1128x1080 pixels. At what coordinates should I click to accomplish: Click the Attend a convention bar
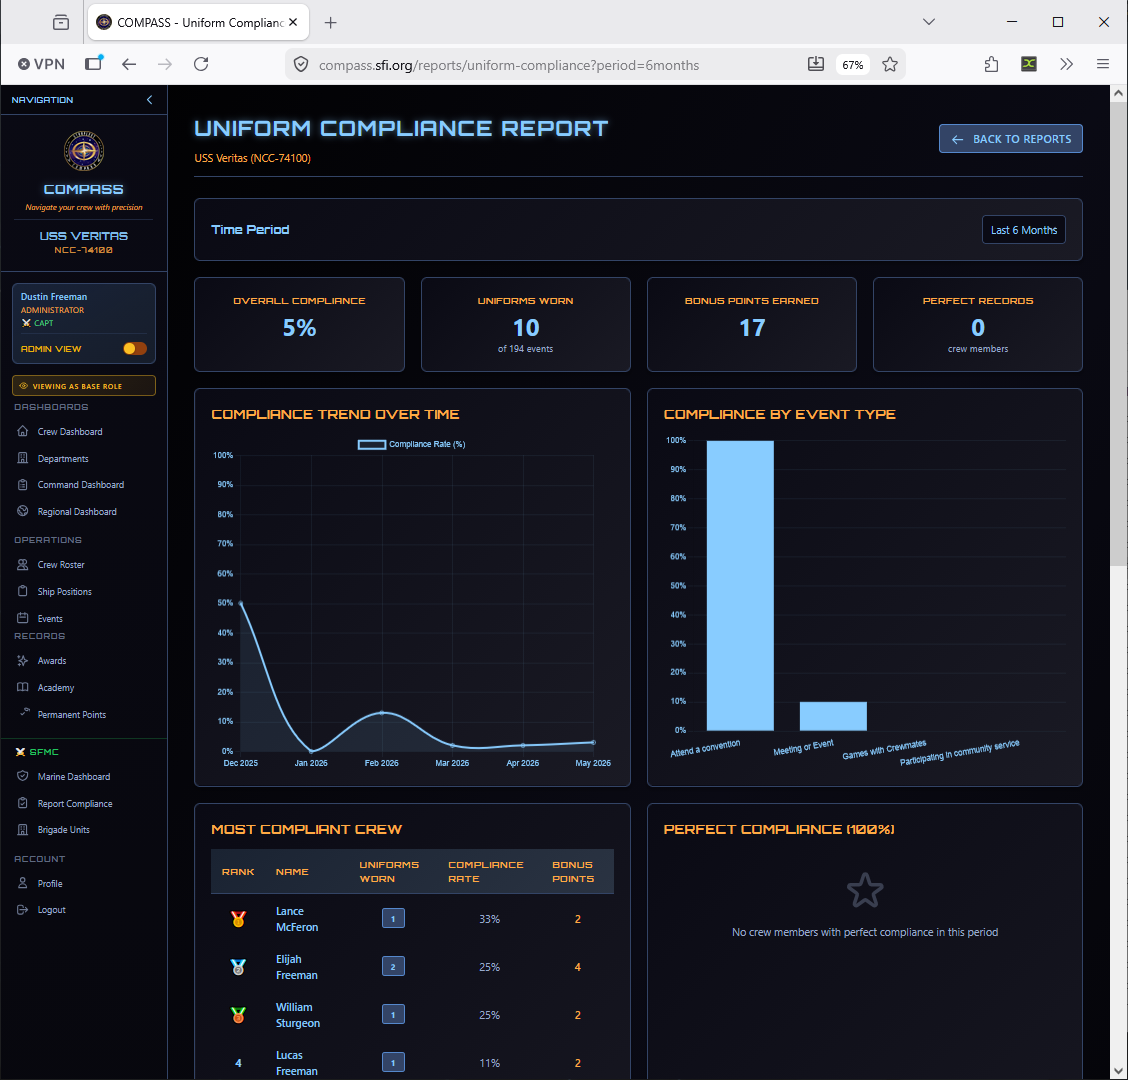point(740,585)
